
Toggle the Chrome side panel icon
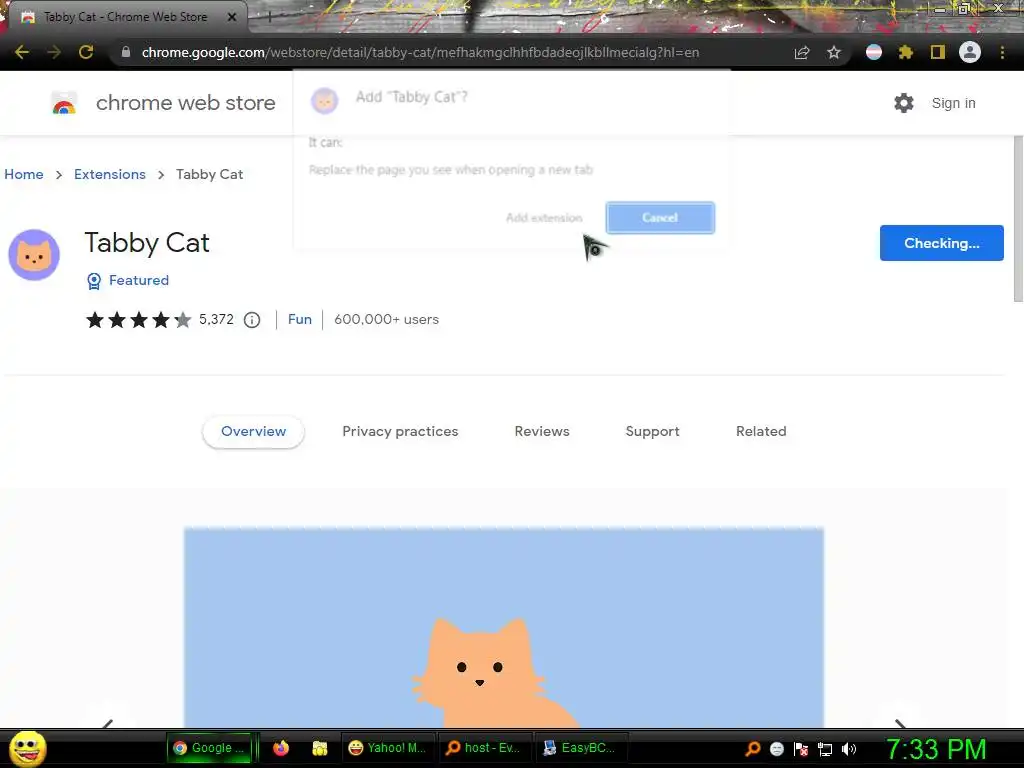point(937,52)
